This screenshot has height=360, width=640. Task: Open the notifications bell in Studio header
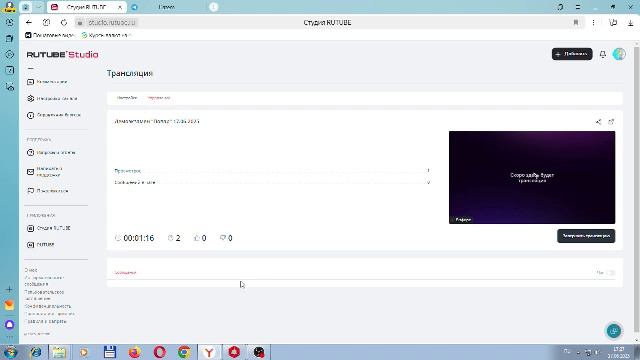[x=602, y=54]
